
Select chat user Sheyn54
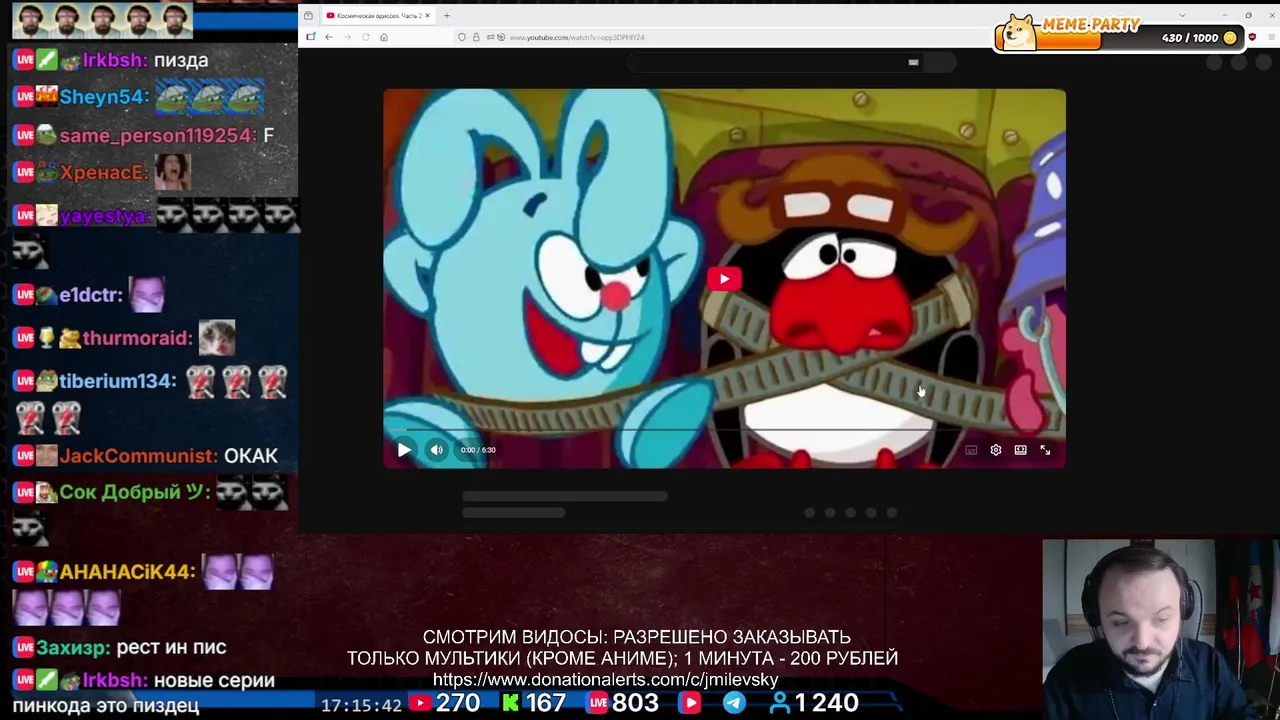[x=104, y=97]
